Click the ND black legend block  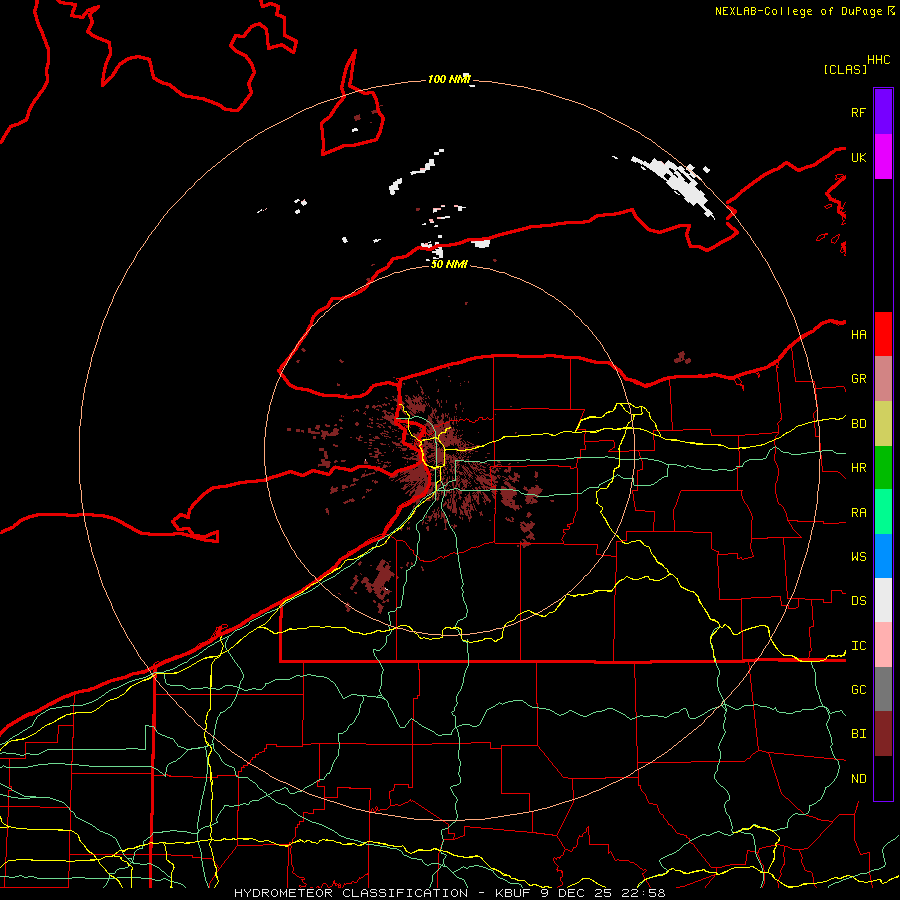tap(883, 778)
